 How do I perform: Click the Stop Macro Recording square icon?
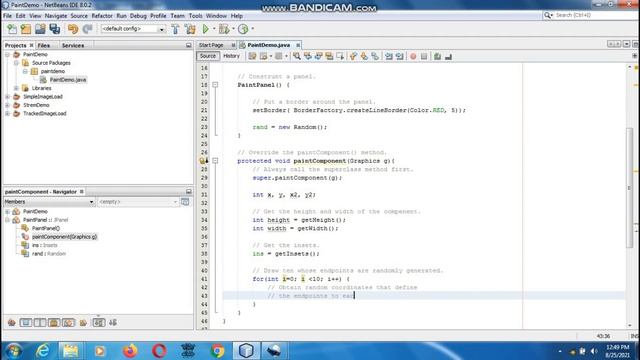click(424, 56)
